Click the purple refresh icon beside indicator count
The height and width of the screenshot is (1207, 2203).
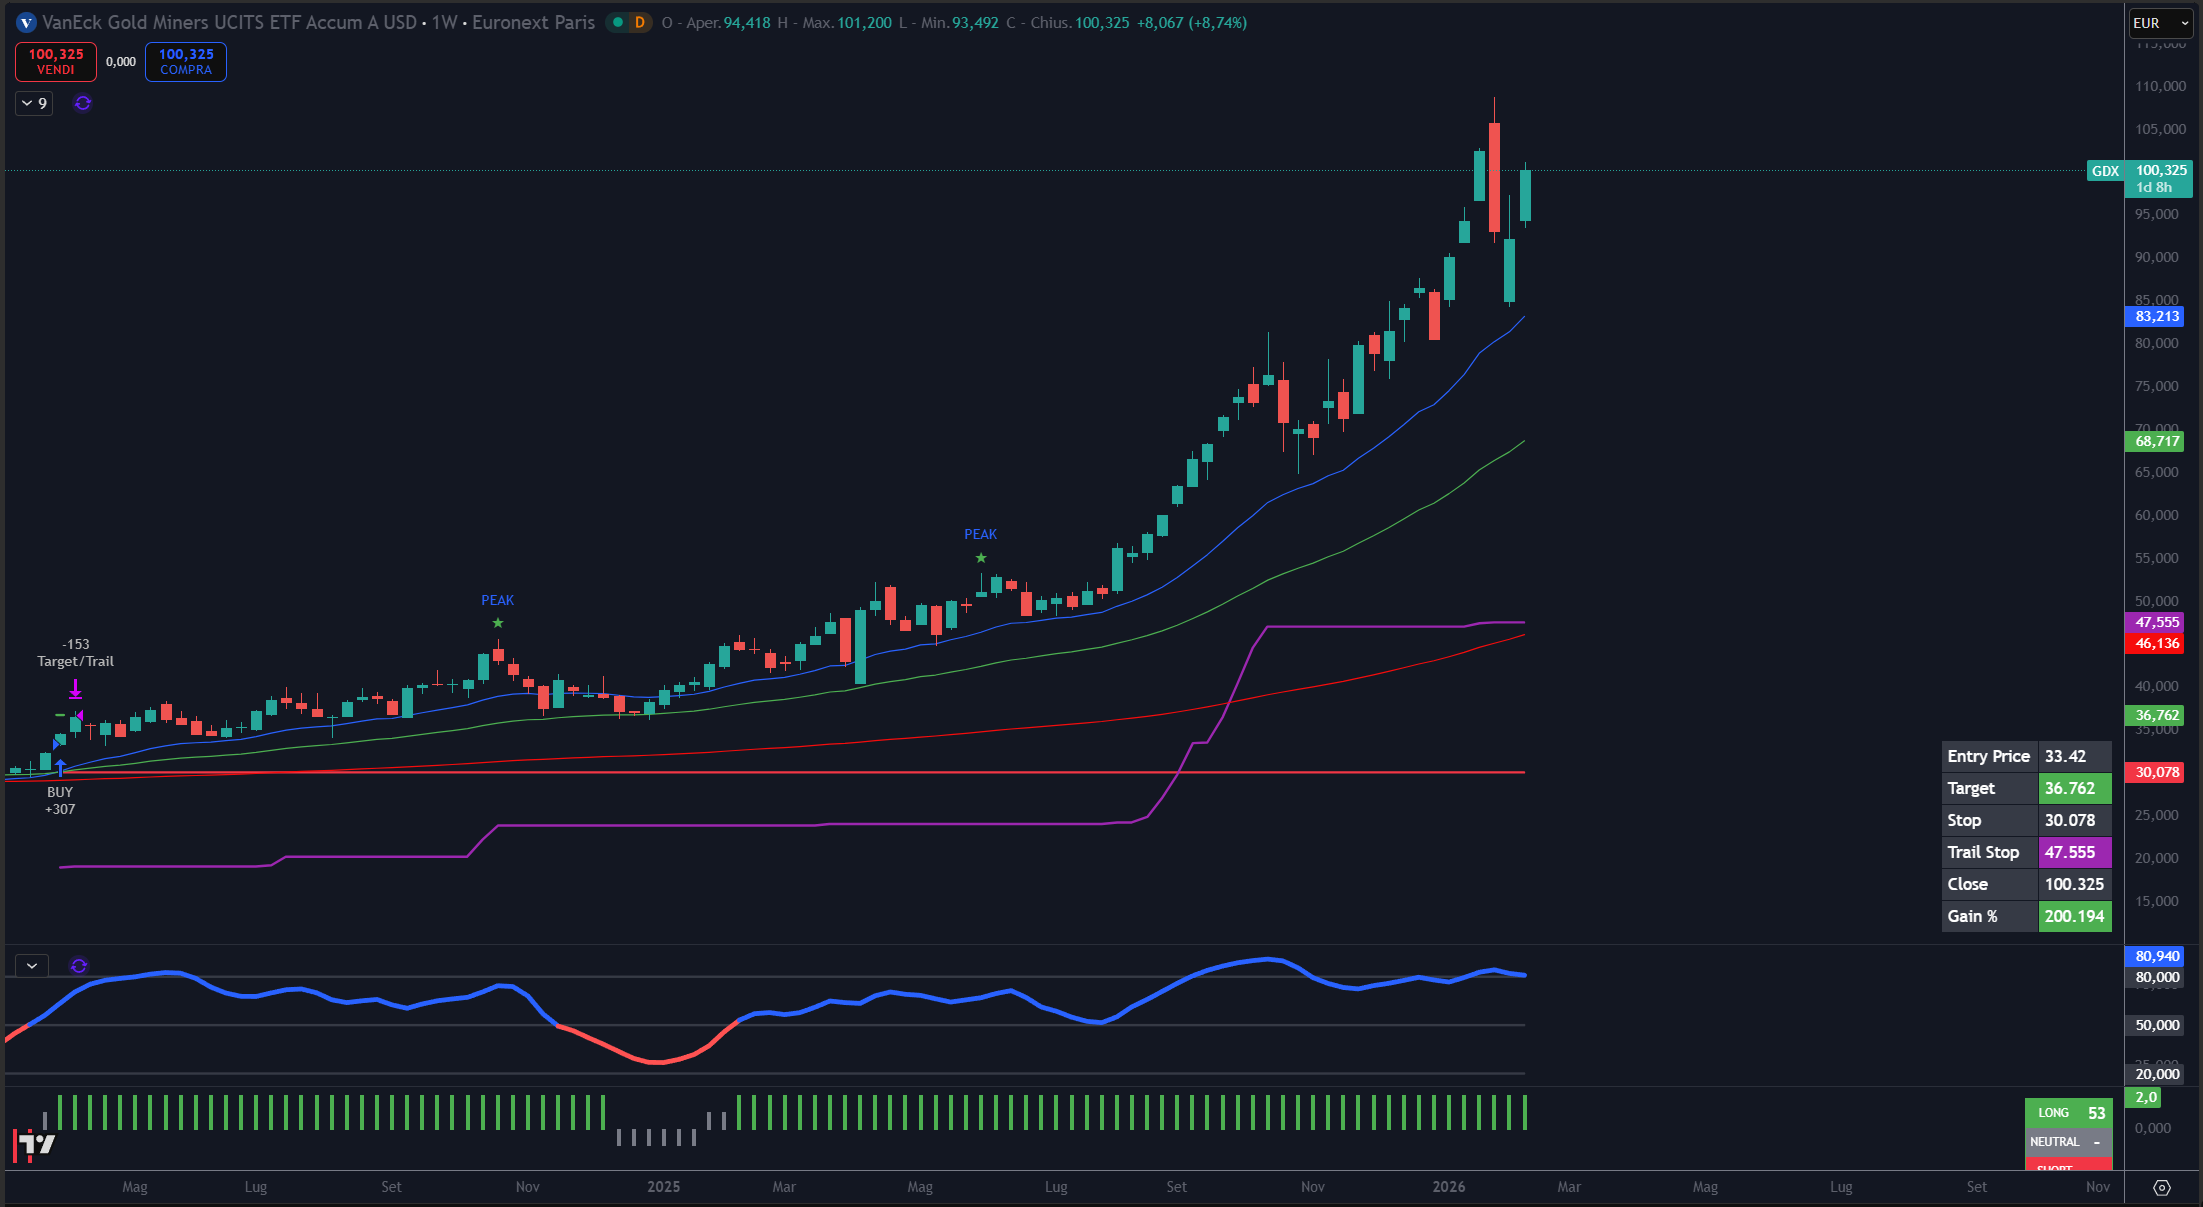83,103
